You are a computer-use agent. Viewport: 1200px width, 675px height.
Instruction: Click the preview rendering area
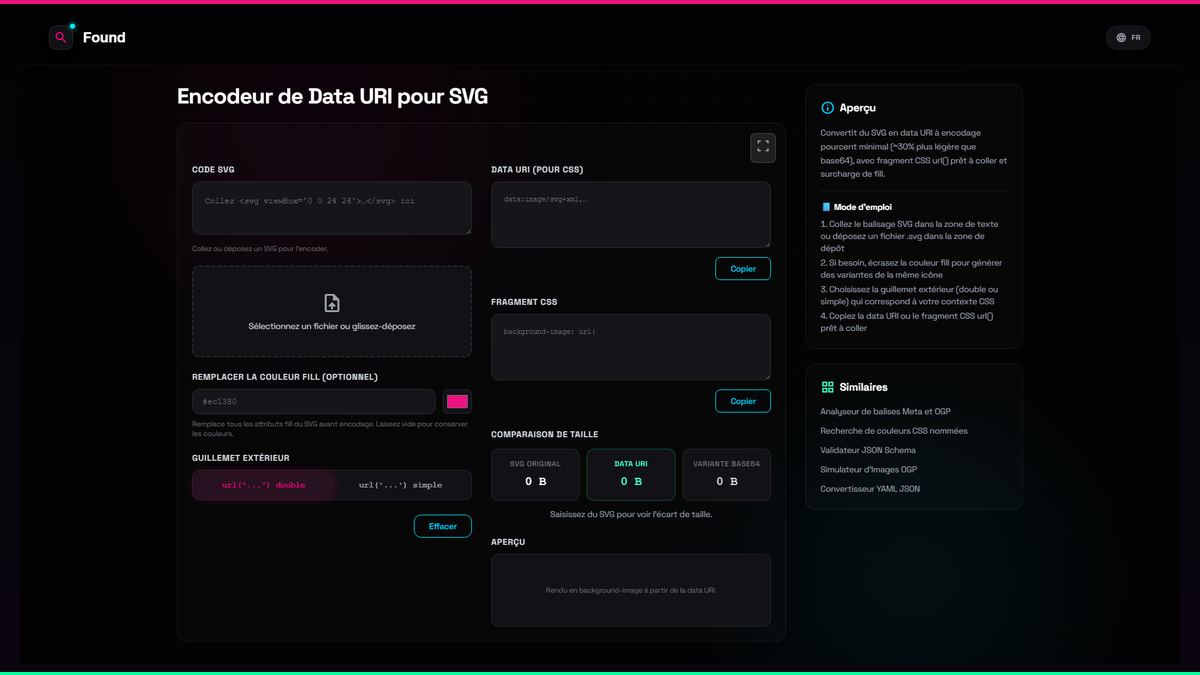(x=631, y=590)
